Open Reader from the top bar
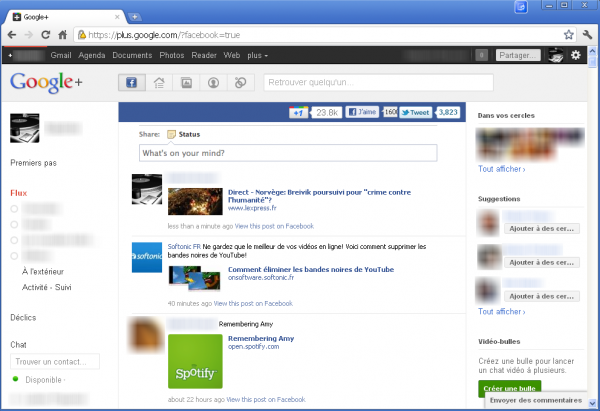The image size is (600, 411). [x=204, y=55]
